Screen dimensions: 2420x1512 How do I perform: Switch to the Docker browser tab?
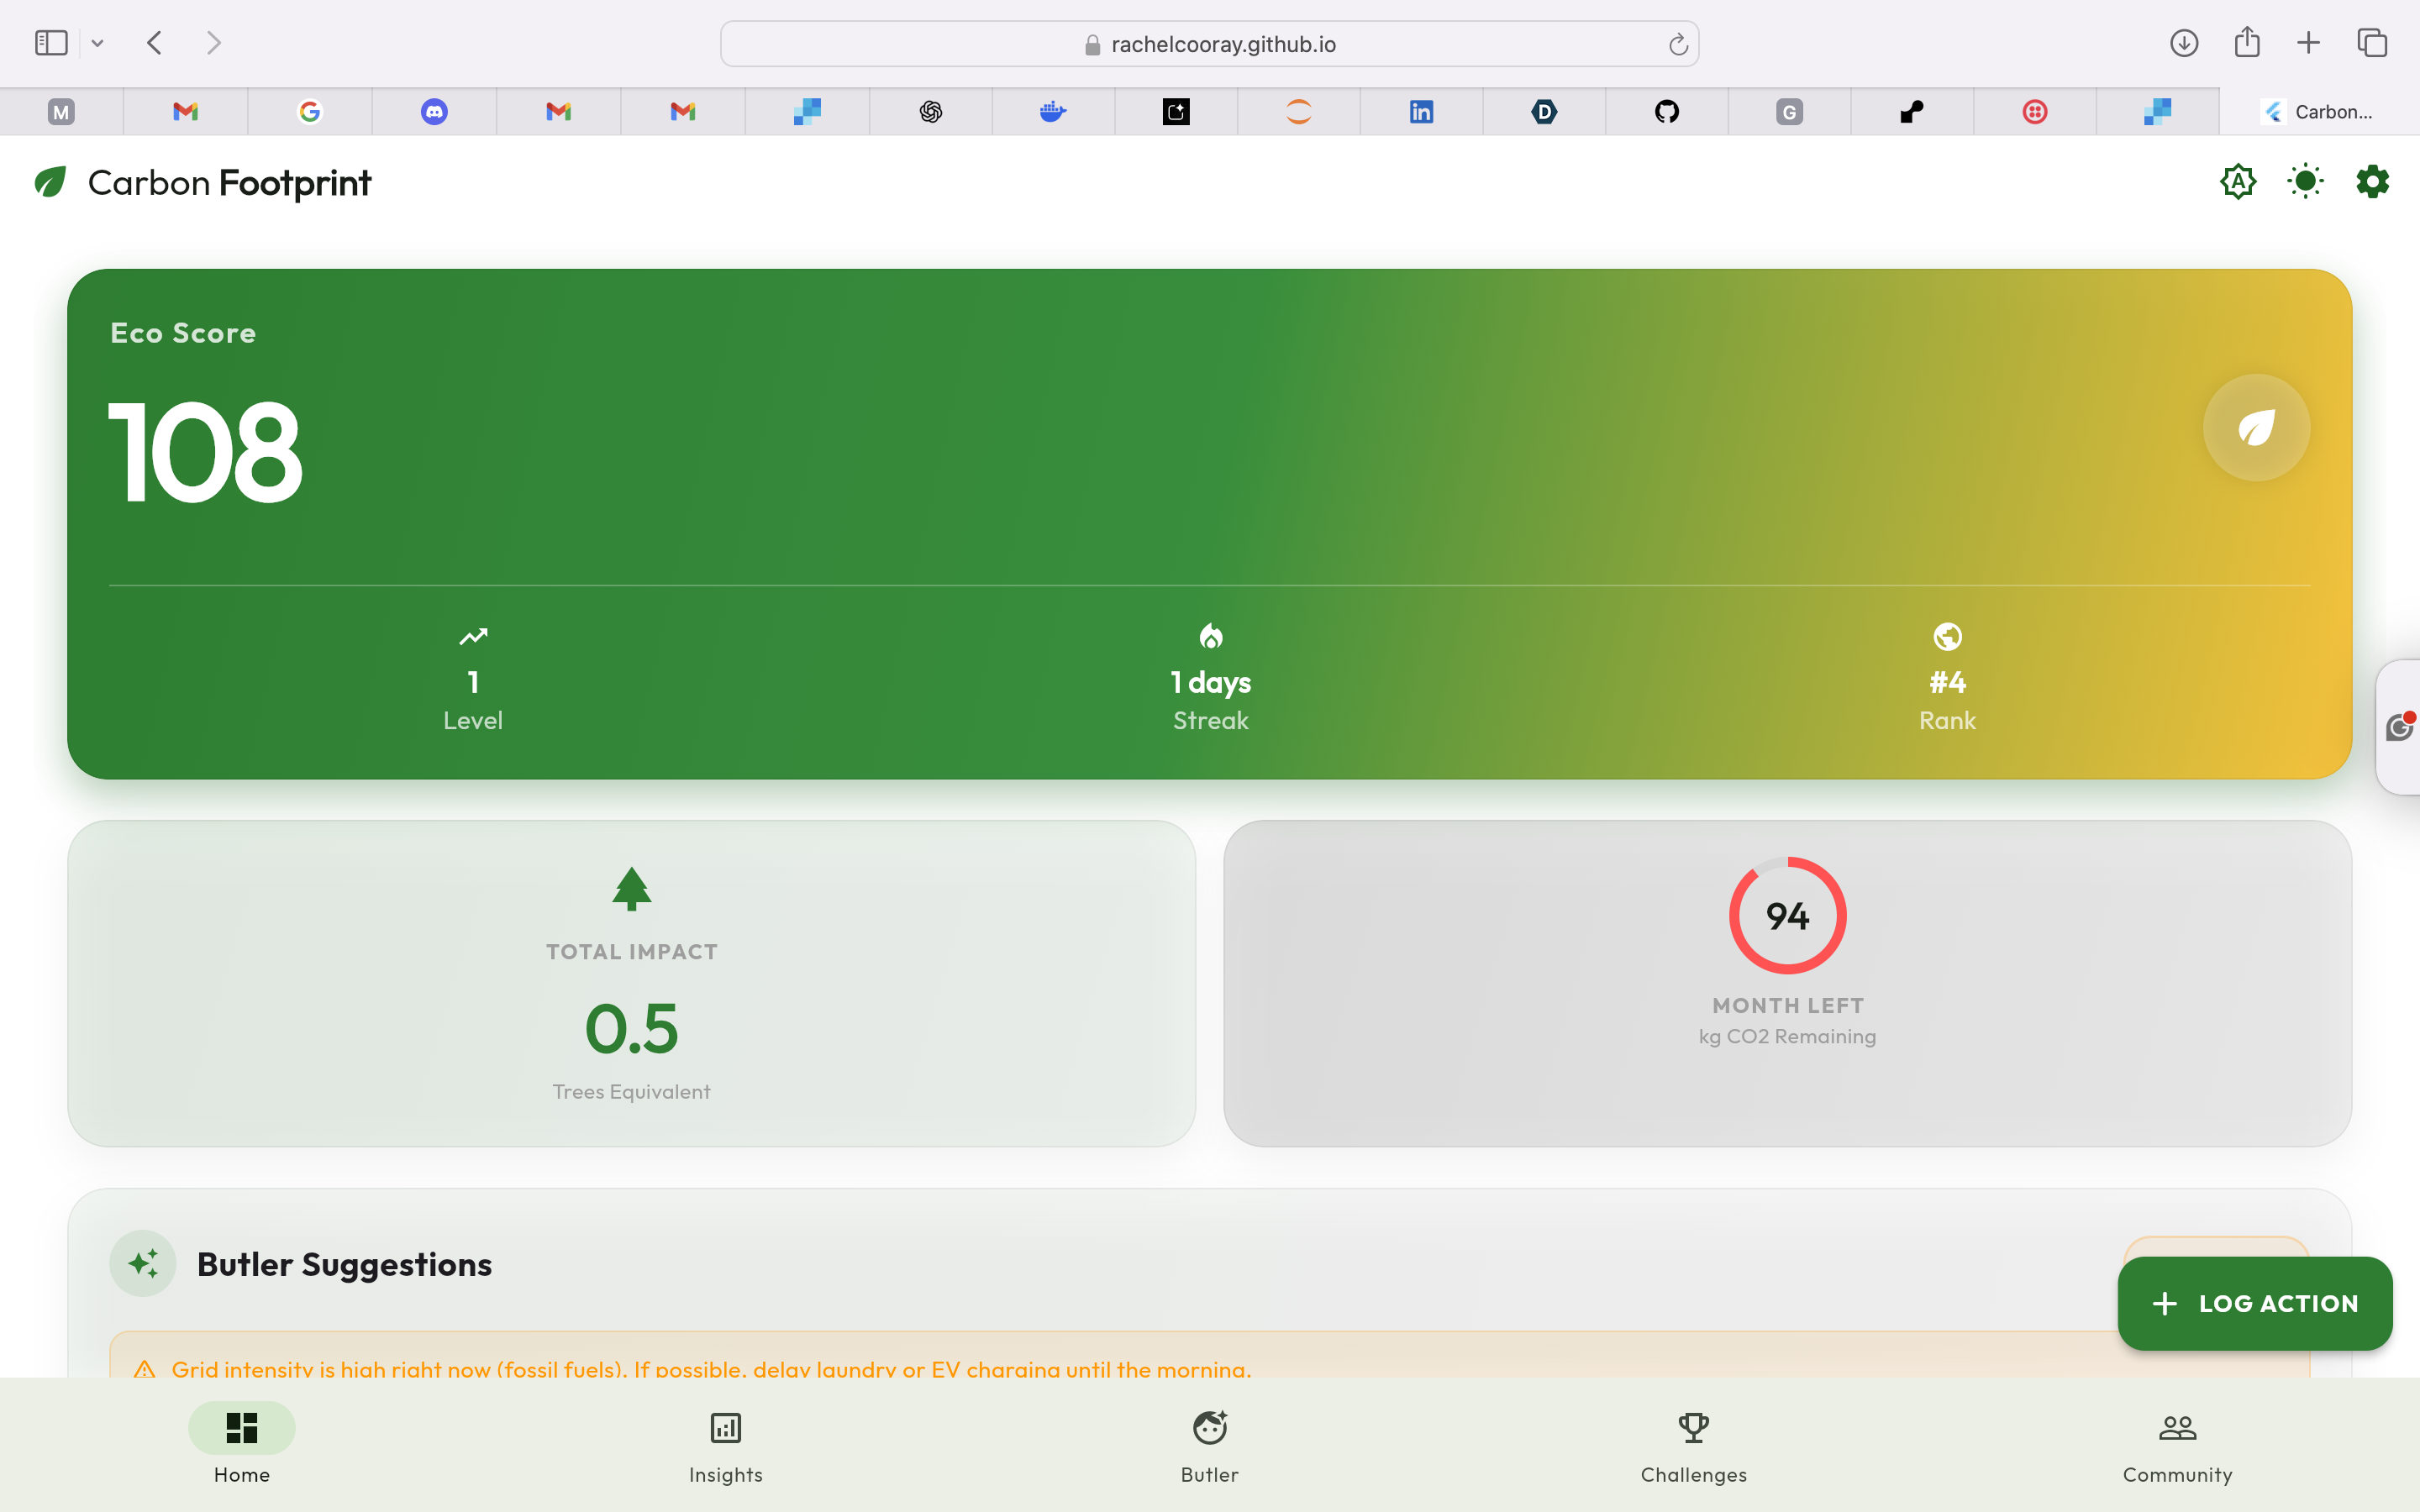tap(1053, 111)
